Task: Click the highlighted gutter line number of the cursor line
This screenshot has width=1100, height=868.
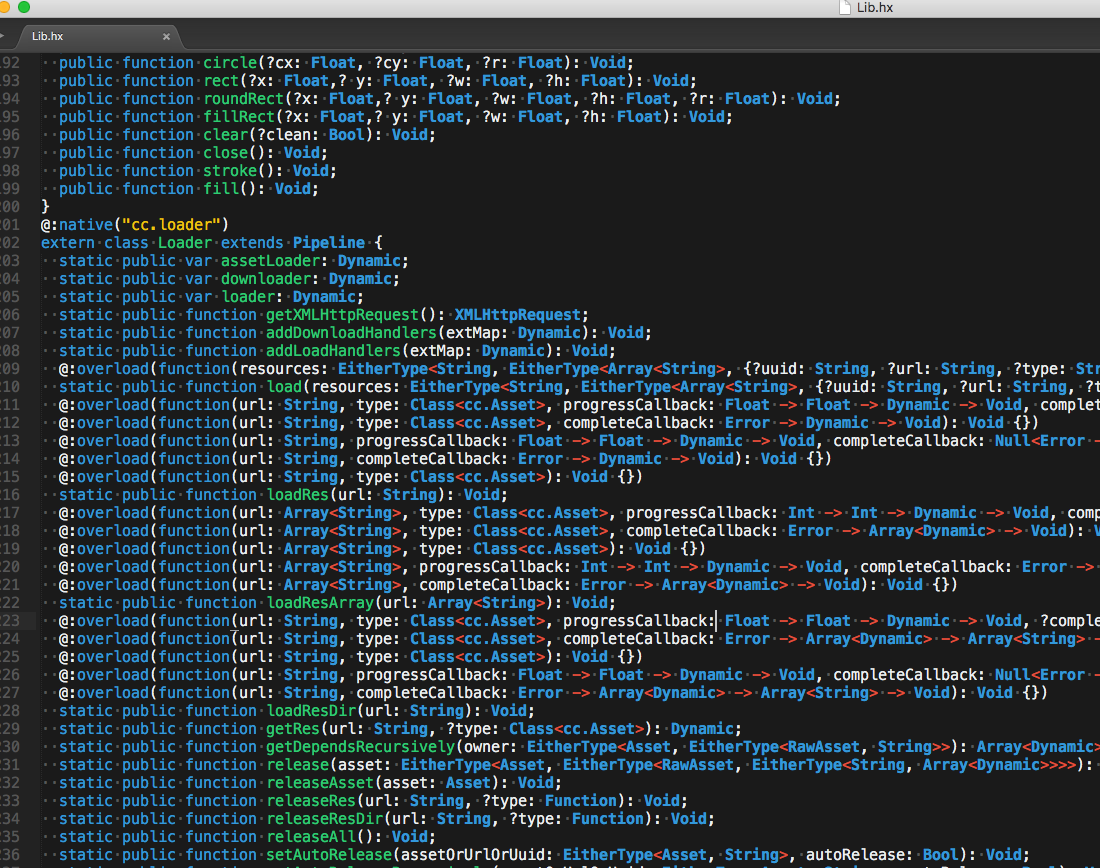Action: [10, 621]
